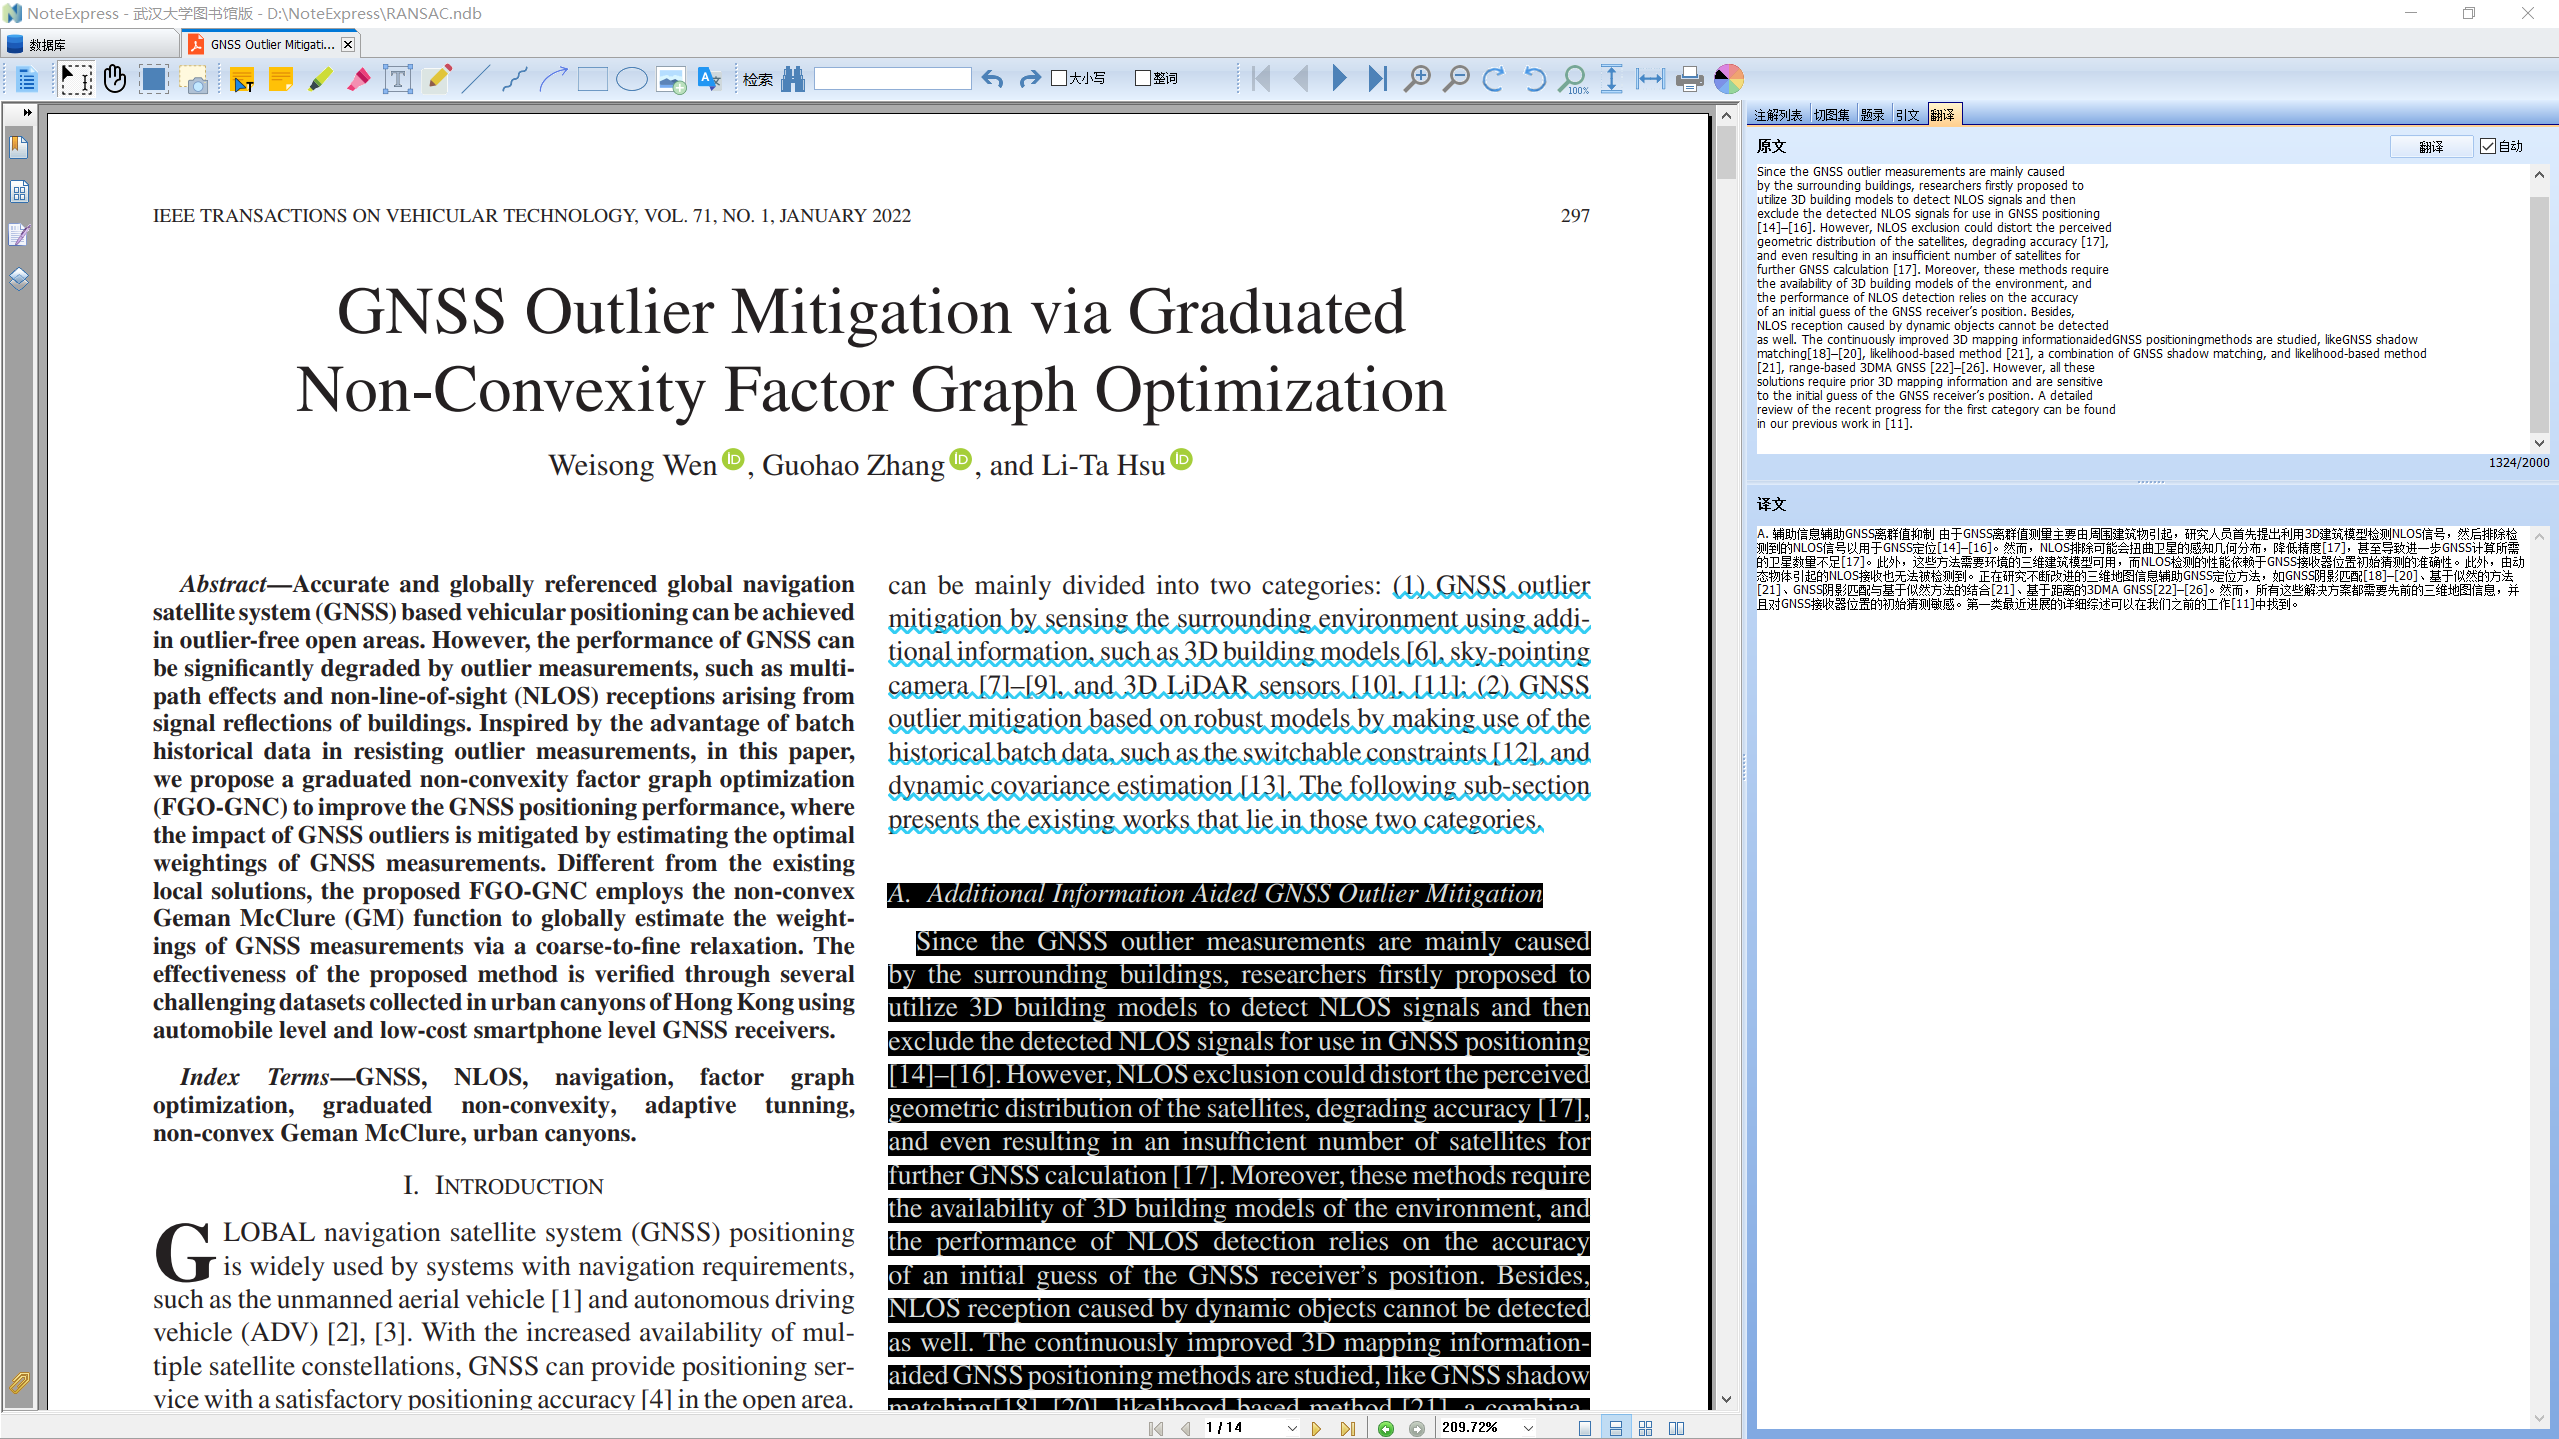Screen dimensions: 2559x1439
Task: Go to next page with blue arrow
Action: click(1339, 79)
